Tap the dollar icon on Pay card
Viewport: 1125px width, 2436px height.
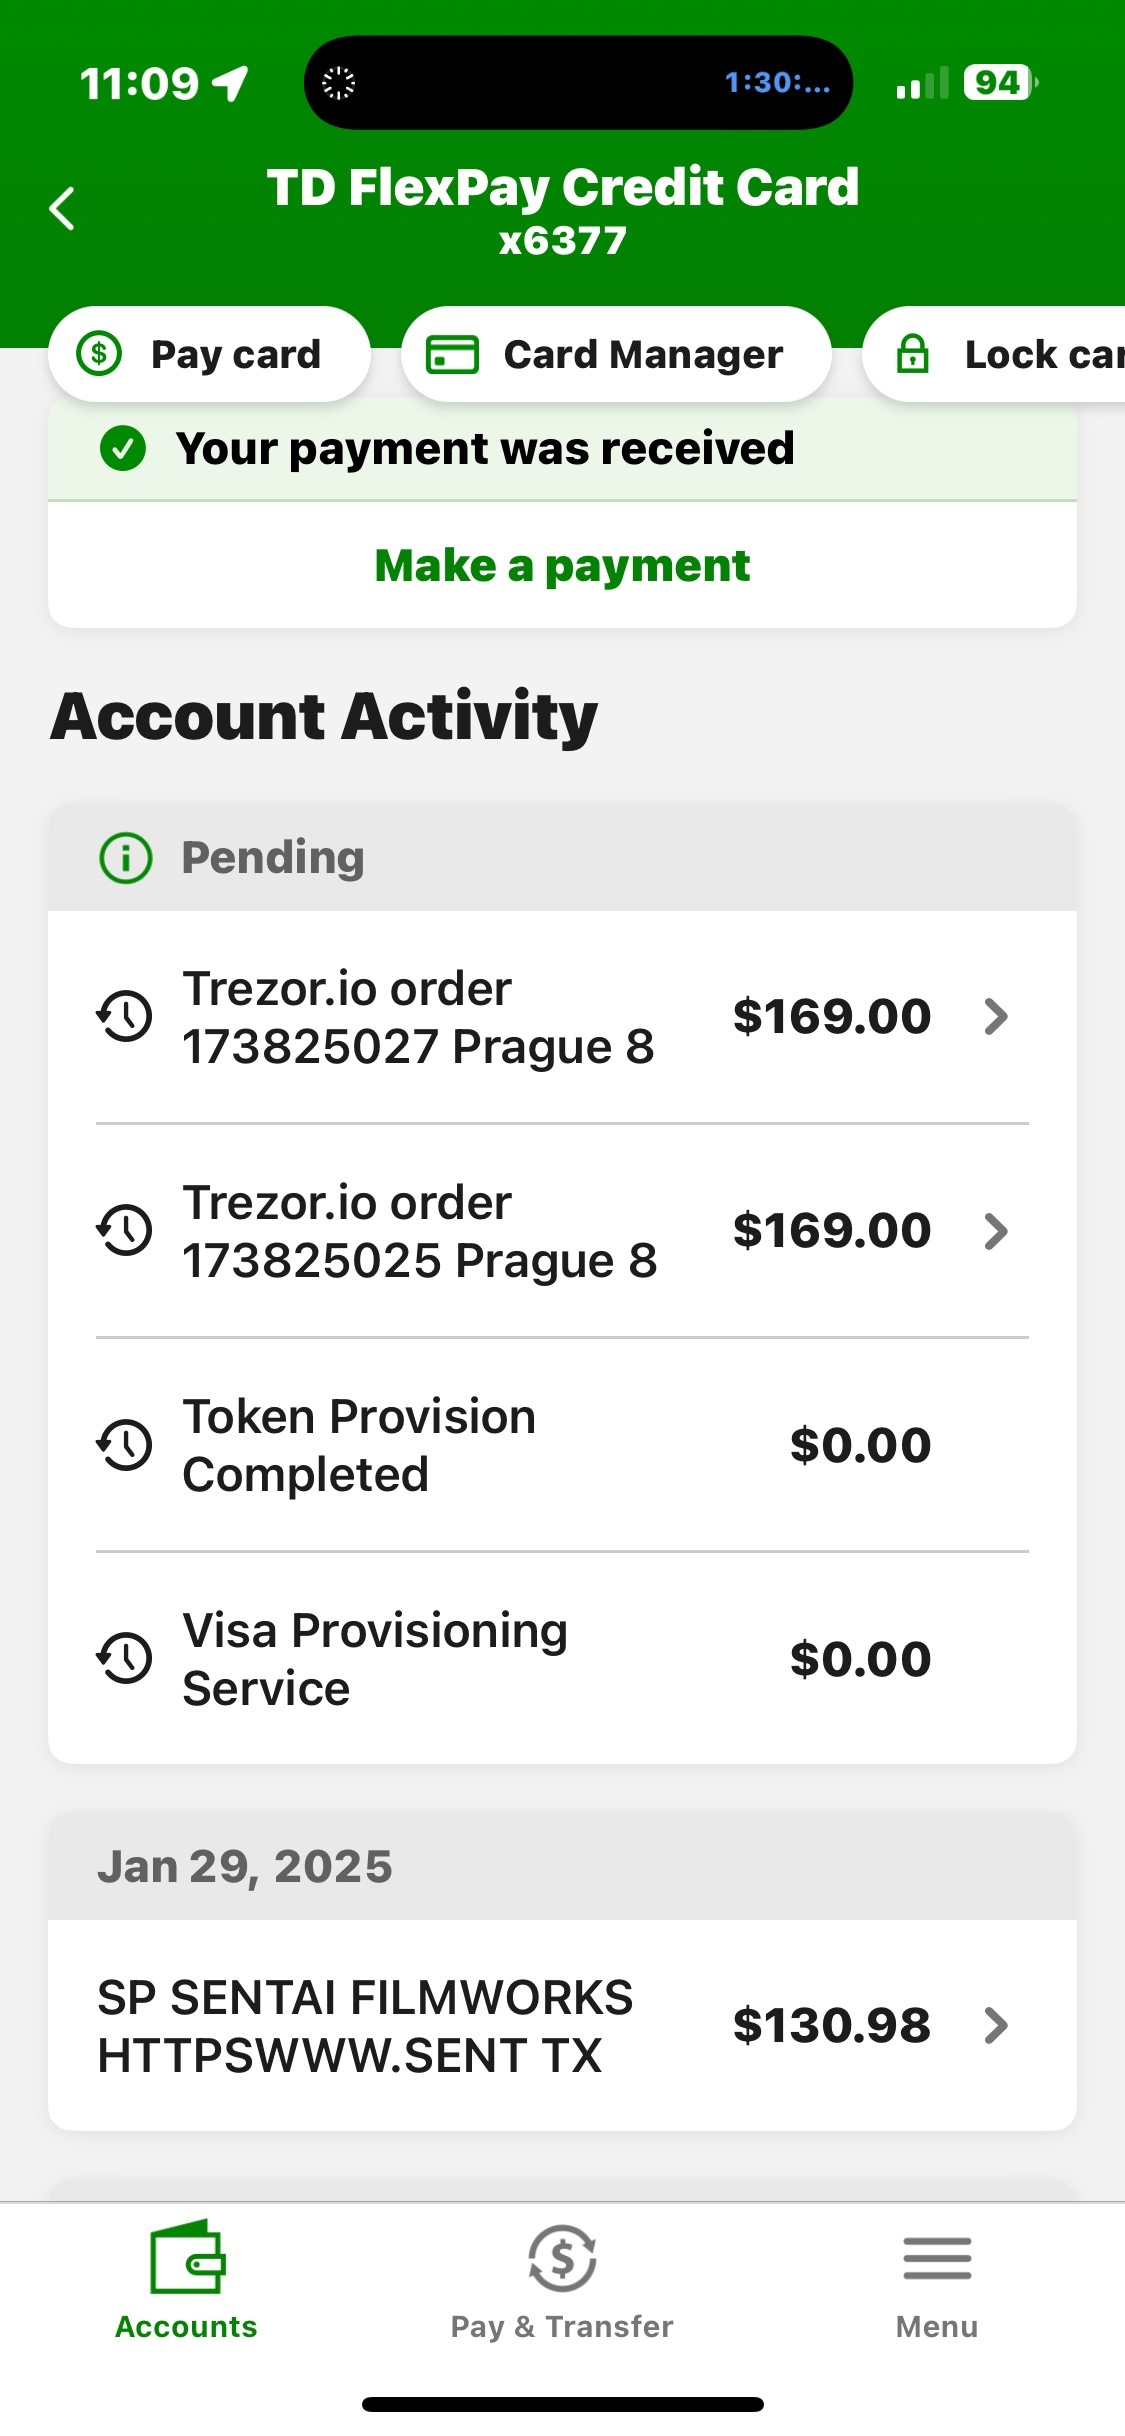pos(99,354)
